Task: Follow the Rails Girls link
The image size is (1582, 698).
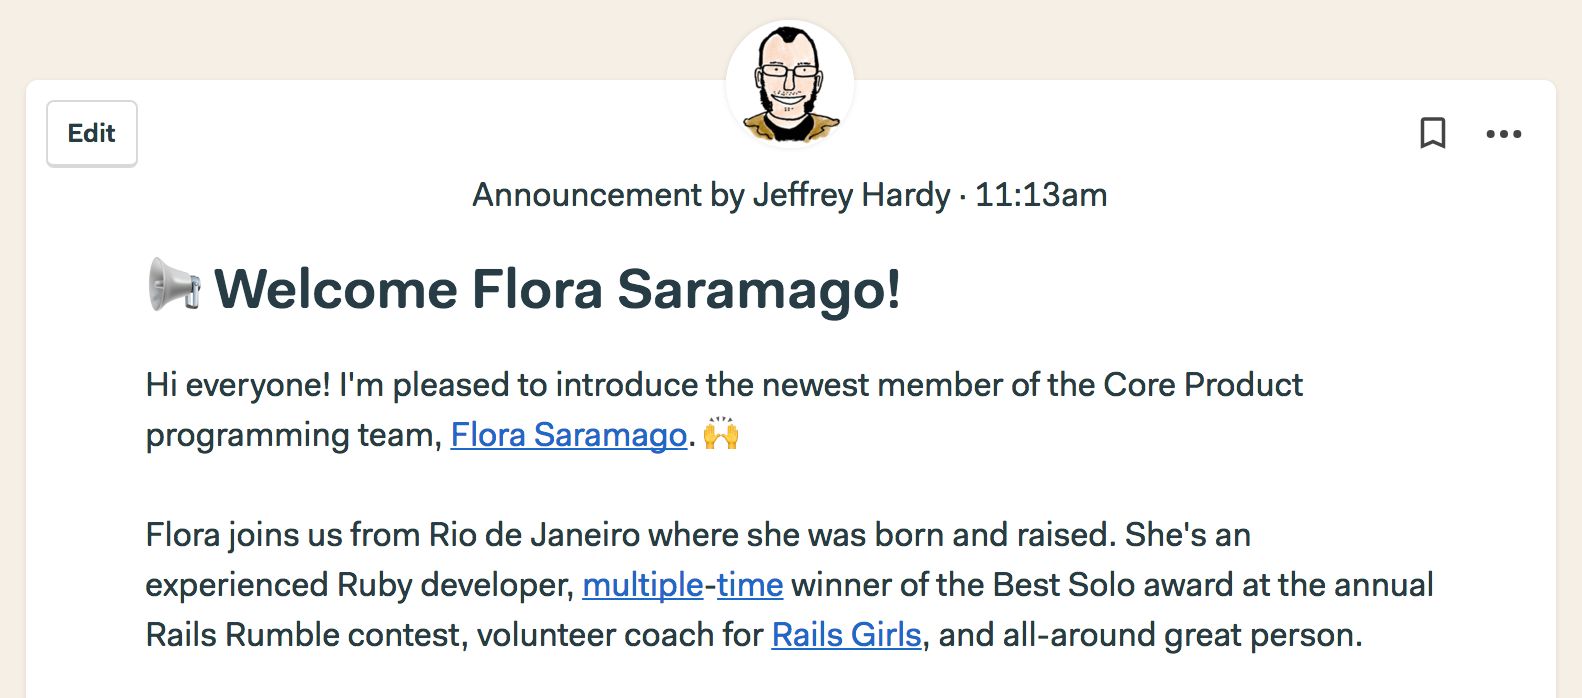Action: pyautogui.click(x=846, y=635)
